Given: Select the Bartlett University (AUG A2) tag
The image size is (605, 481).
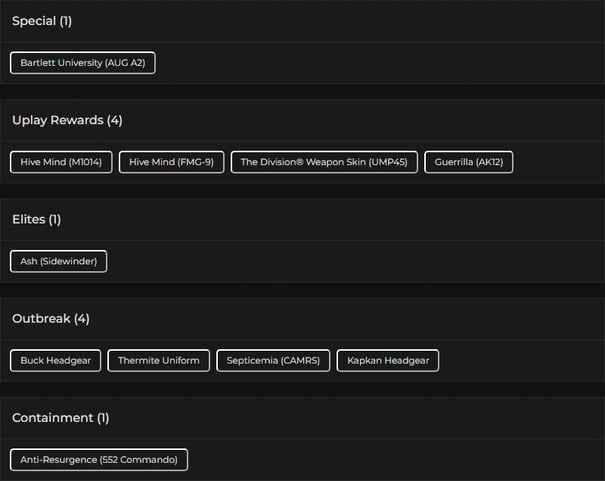Looking at the screenshot, I should point(83,63).
